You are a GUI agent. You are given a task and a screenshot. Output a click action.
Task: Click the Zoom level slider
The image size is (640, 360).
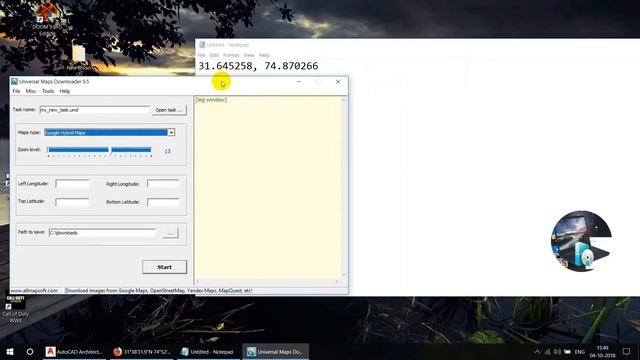pyautogui.click(x=100, y=151)
